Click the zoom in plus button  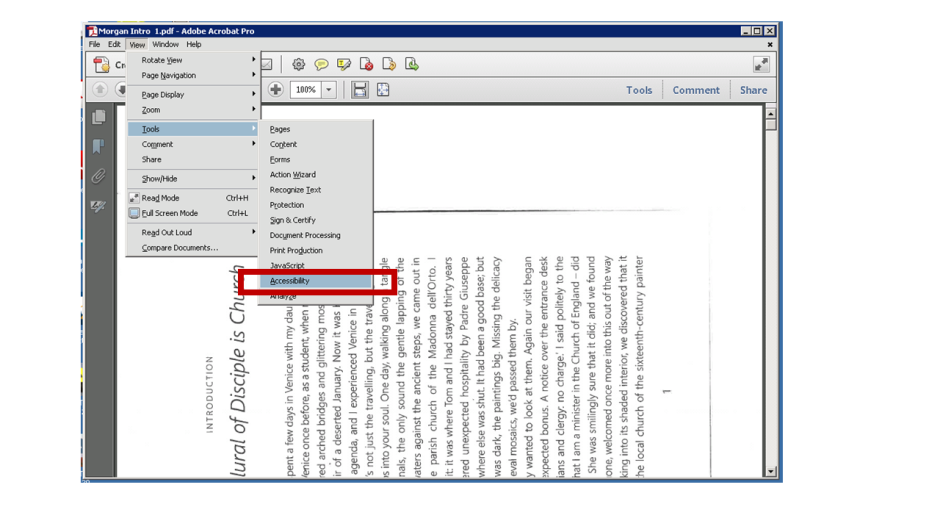click(276, 89)
